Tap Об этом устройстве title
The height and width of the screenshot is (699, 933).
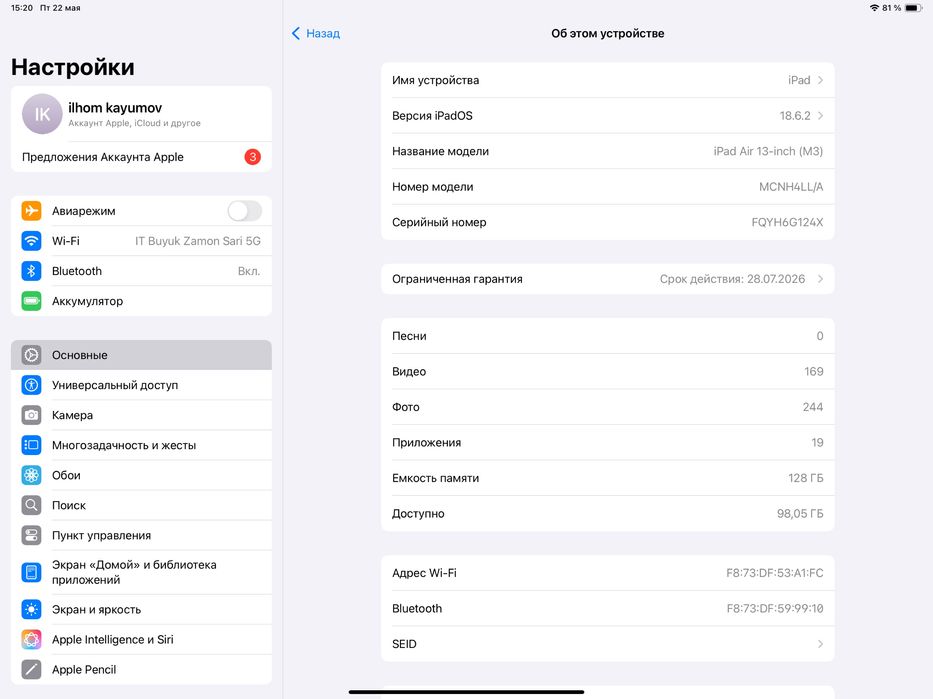[x=608, y=33]
